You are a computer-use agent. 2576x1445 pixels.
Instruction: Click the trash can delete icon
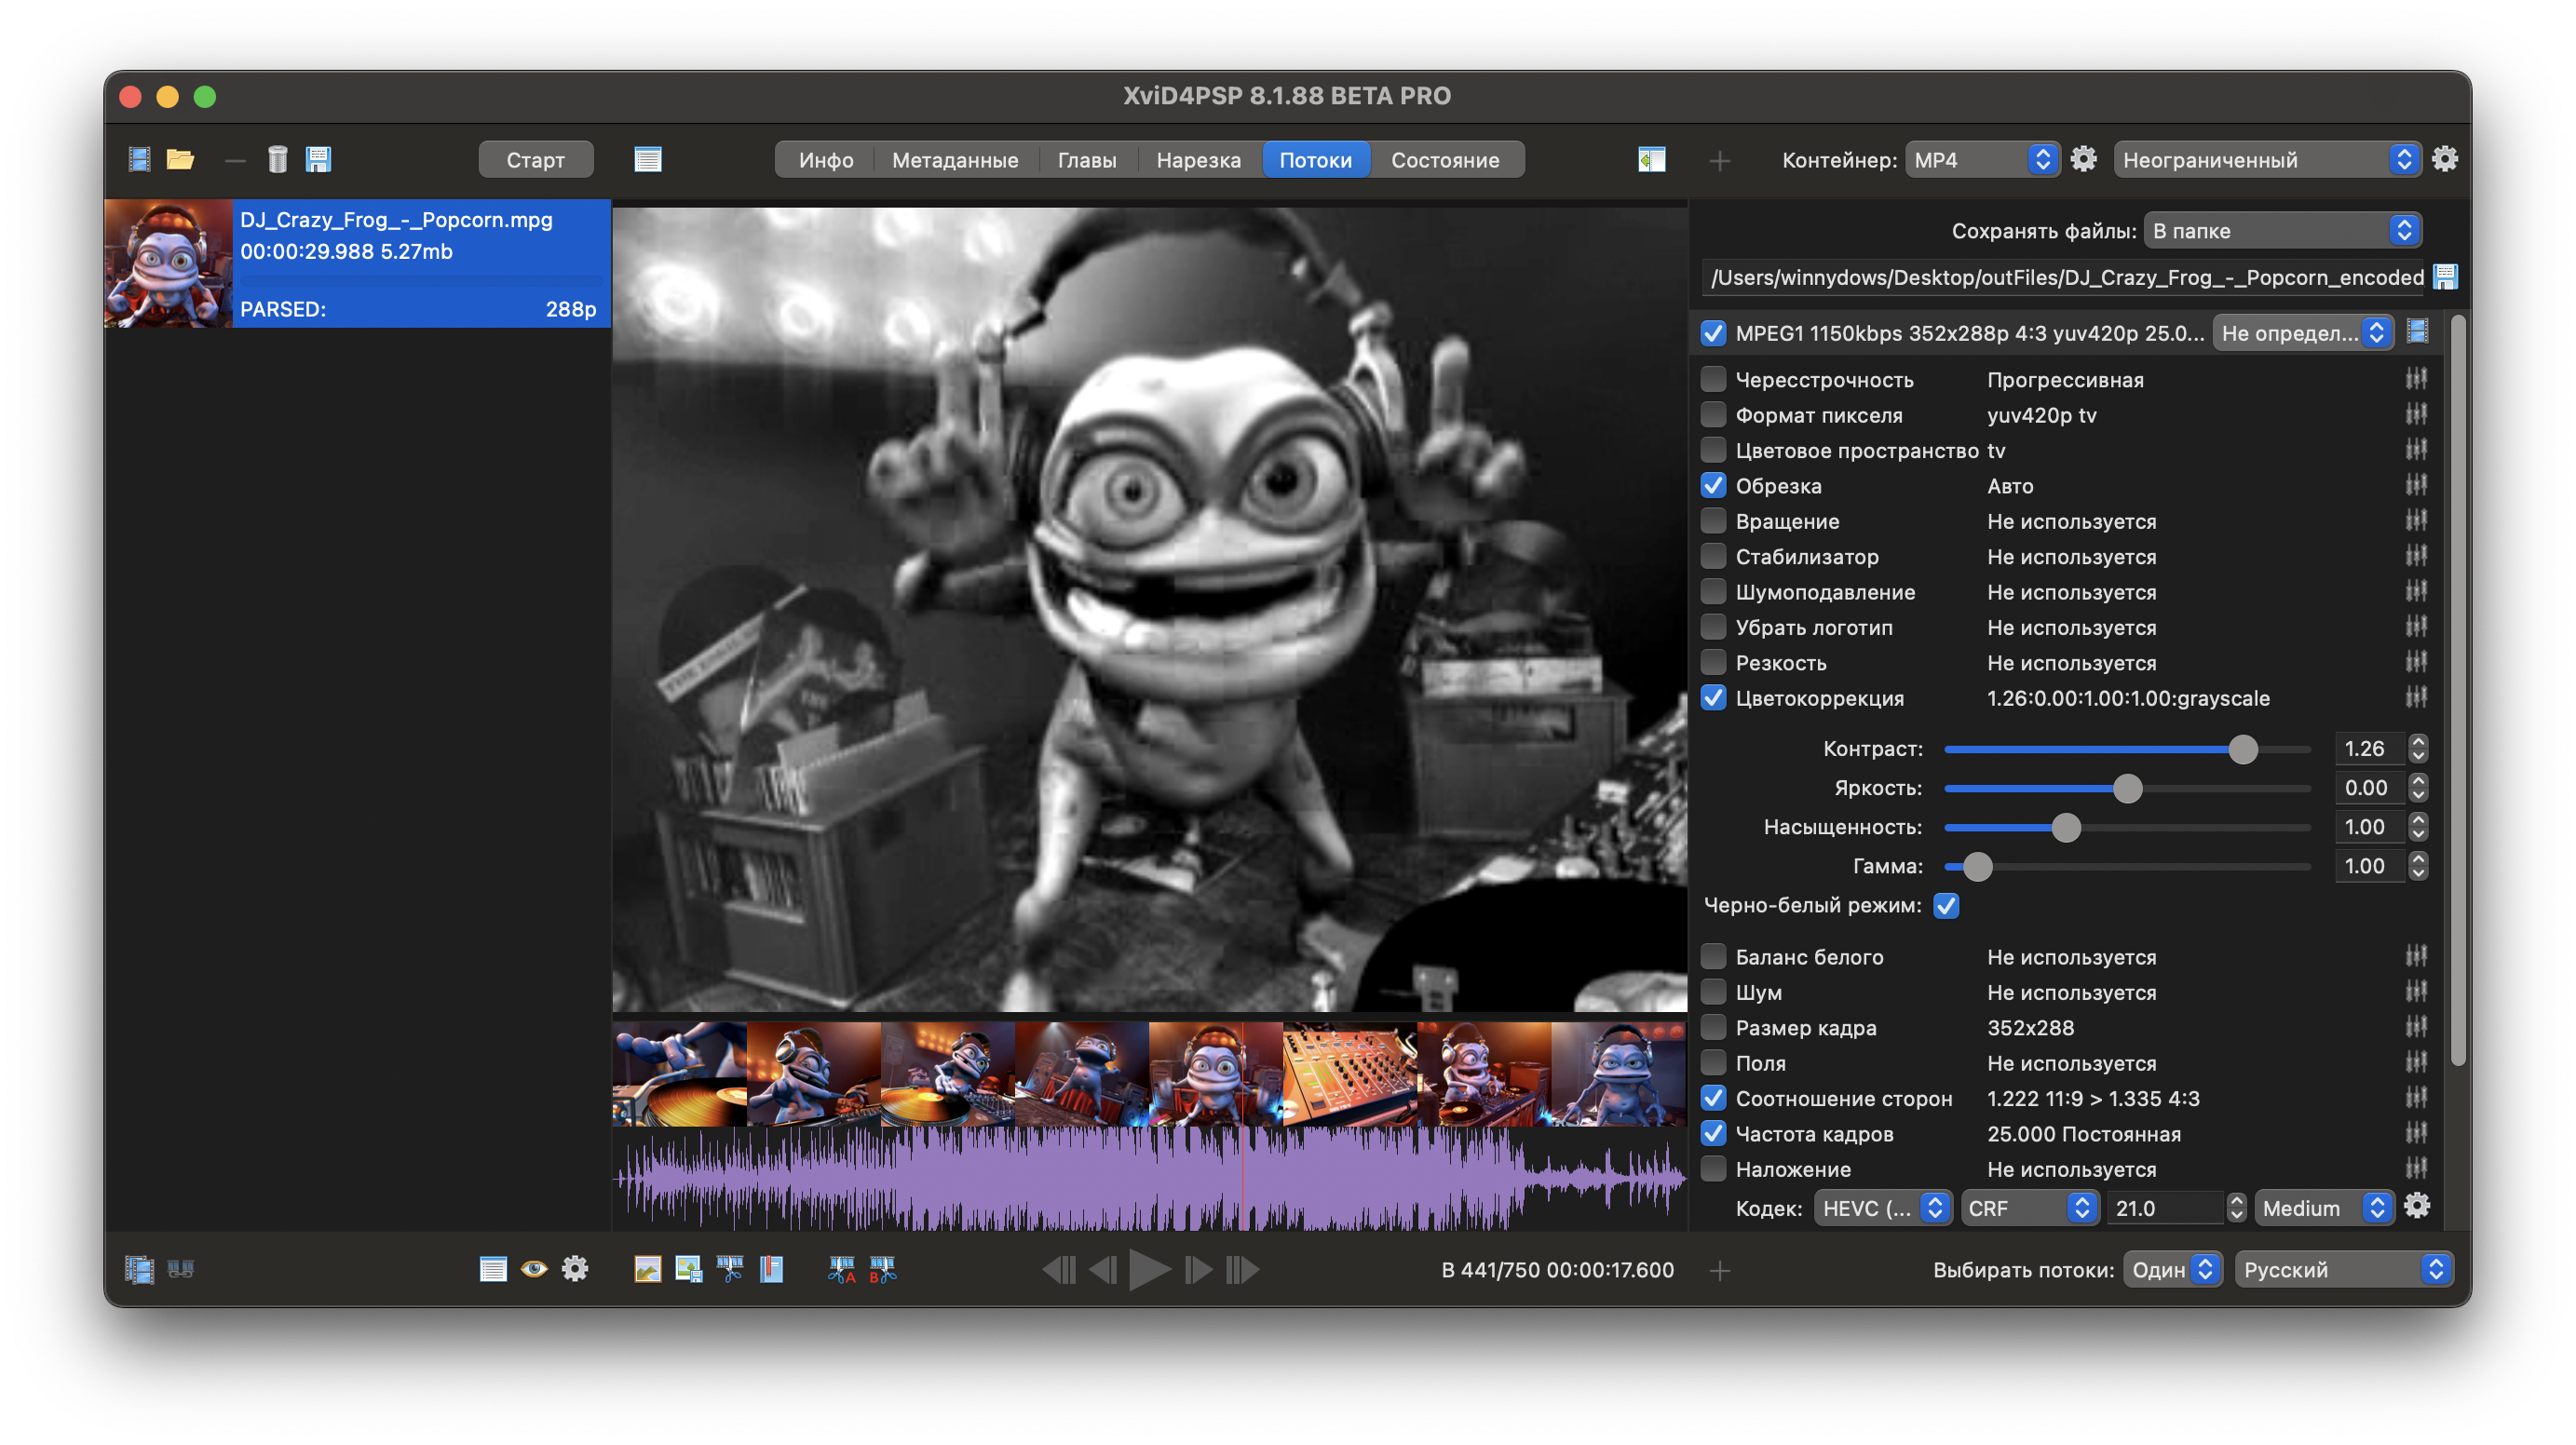point(277,159)
